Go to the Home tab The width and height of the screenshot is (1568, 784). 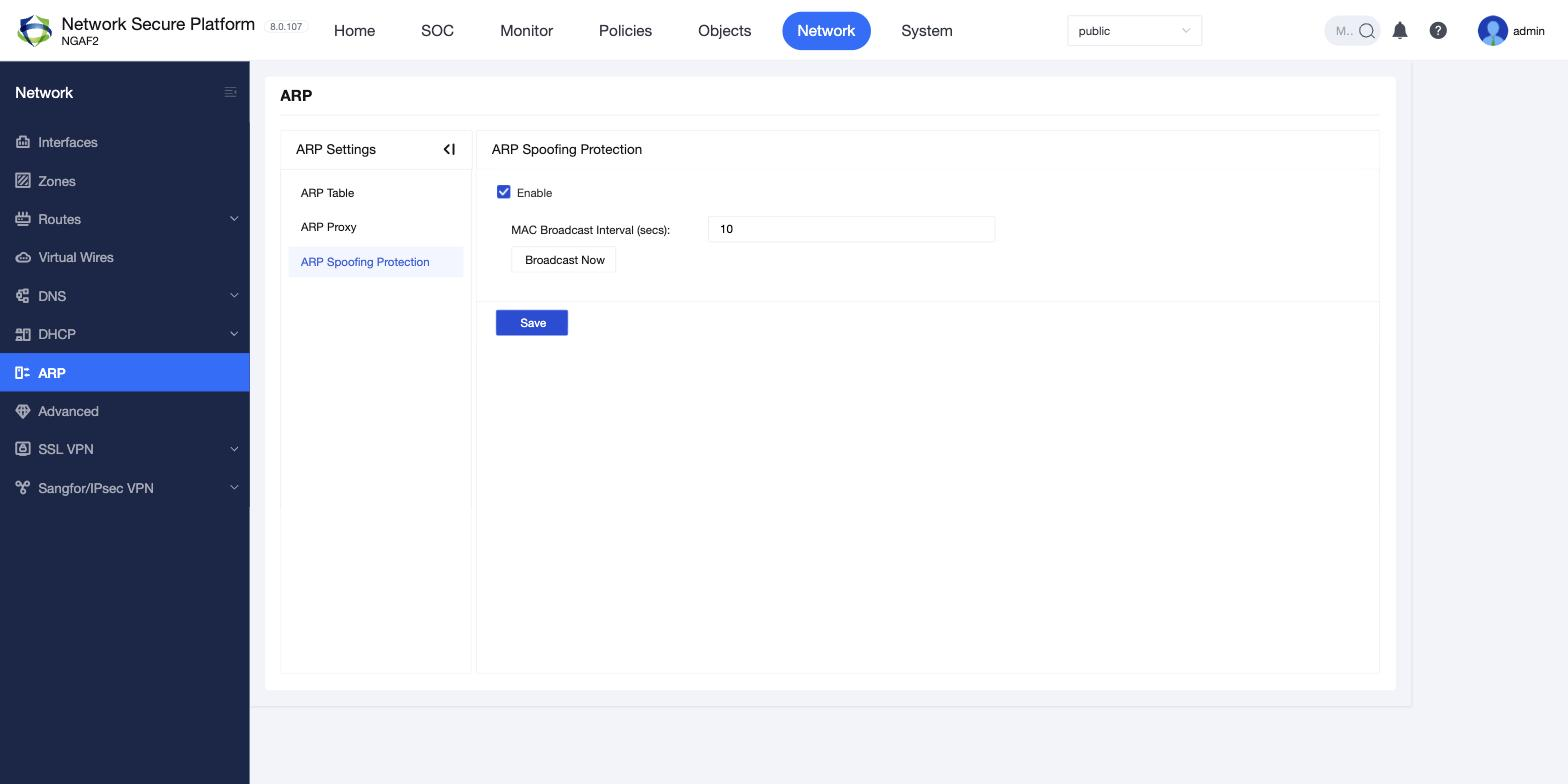(355, 31)
